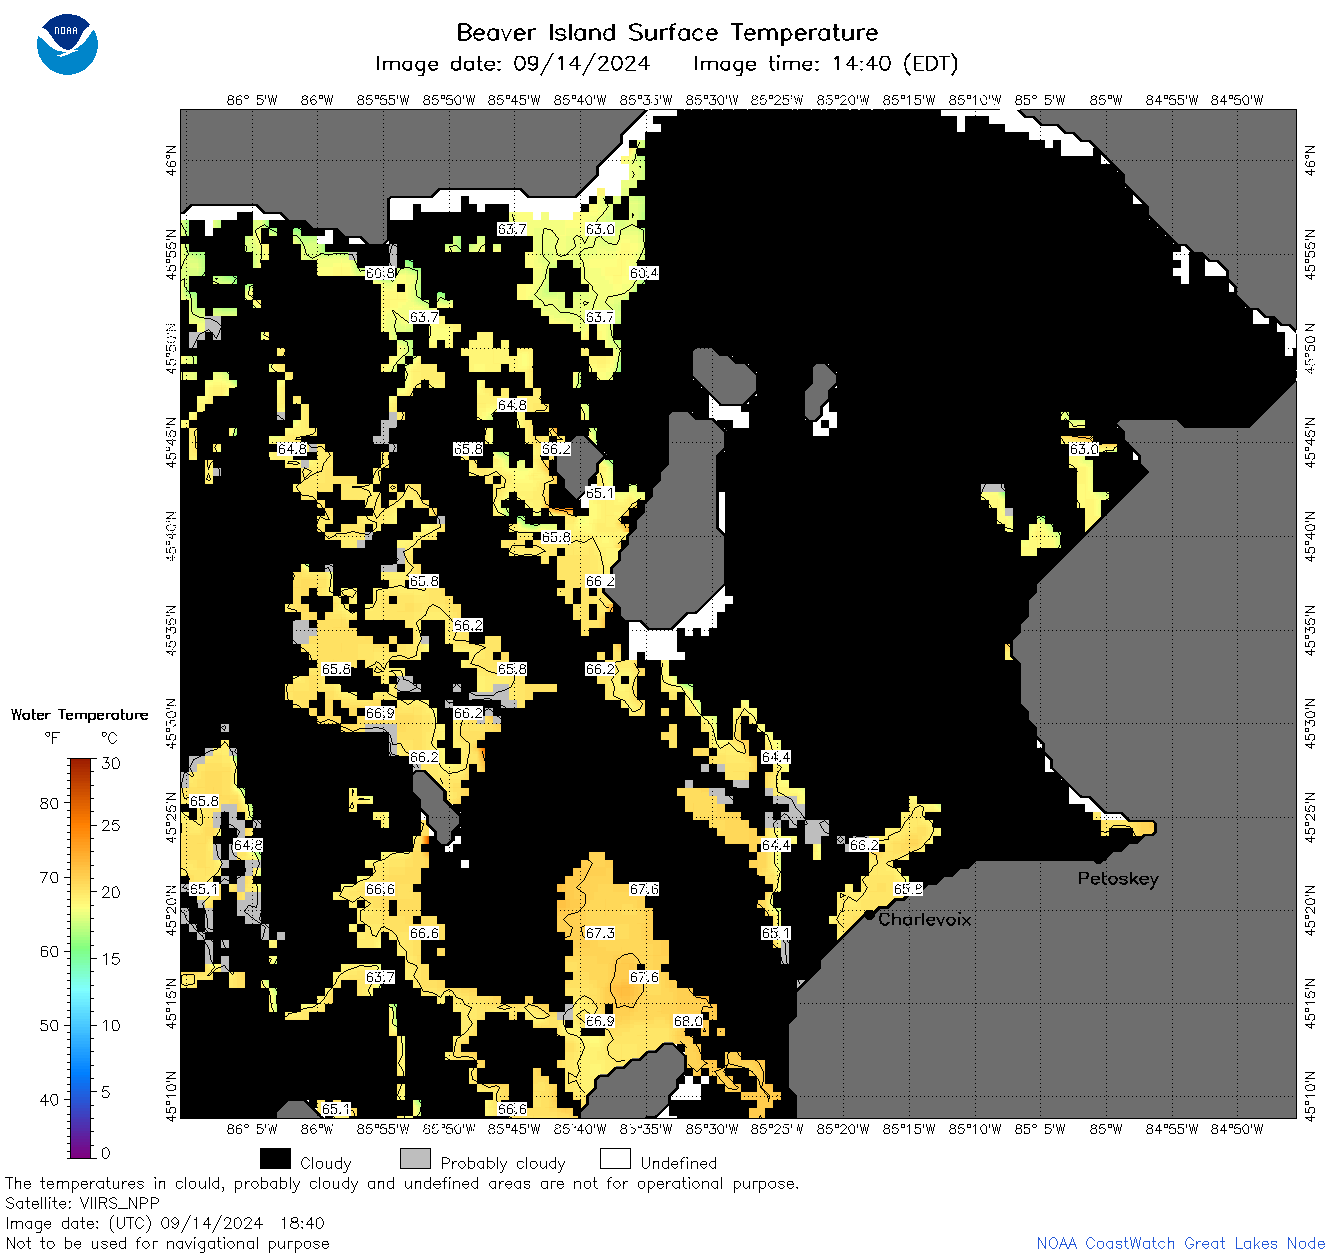
Task: Click the 30 tick on Celsius scale
Action: coord(111,763)
